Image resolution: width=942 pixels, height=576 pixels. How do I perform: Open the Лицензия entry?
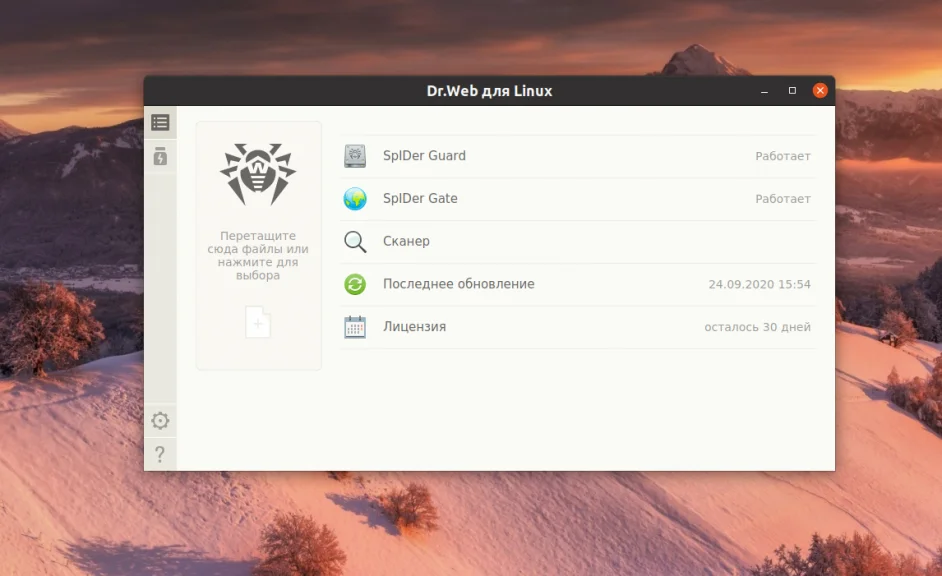pyautogui.click(x=578, y=327)
